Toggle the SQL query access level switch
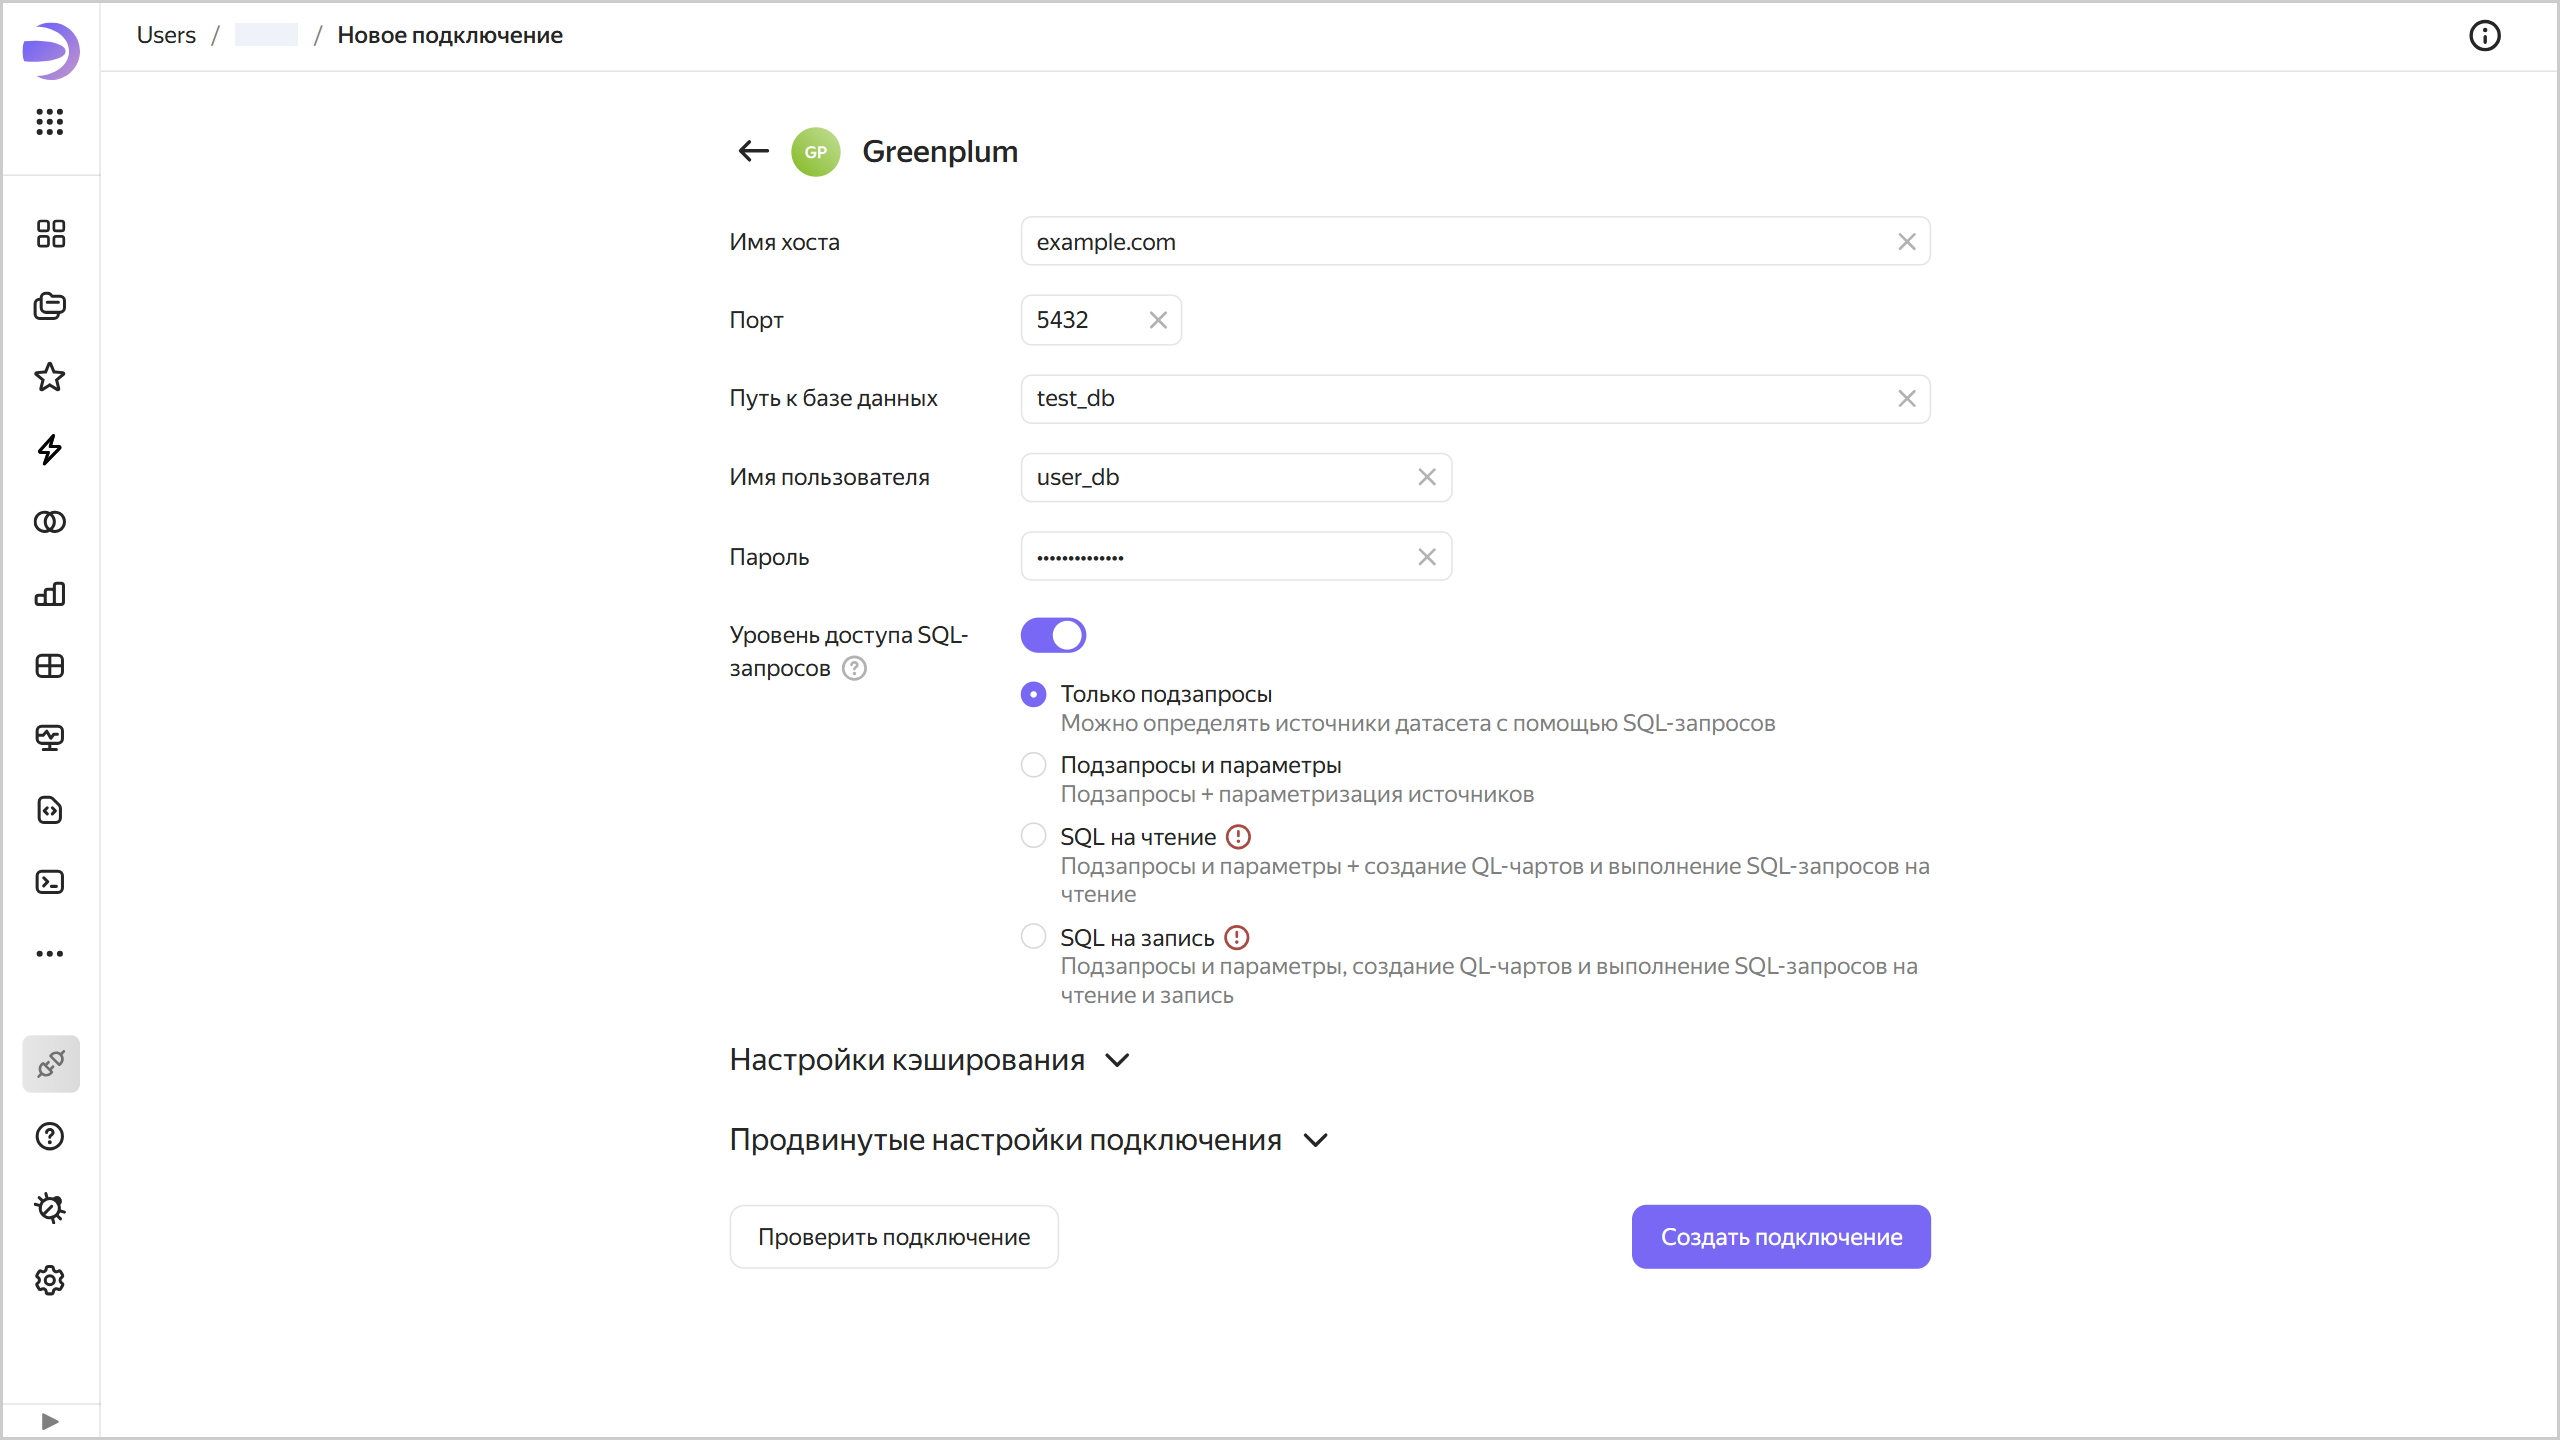 pos(1053,635)
